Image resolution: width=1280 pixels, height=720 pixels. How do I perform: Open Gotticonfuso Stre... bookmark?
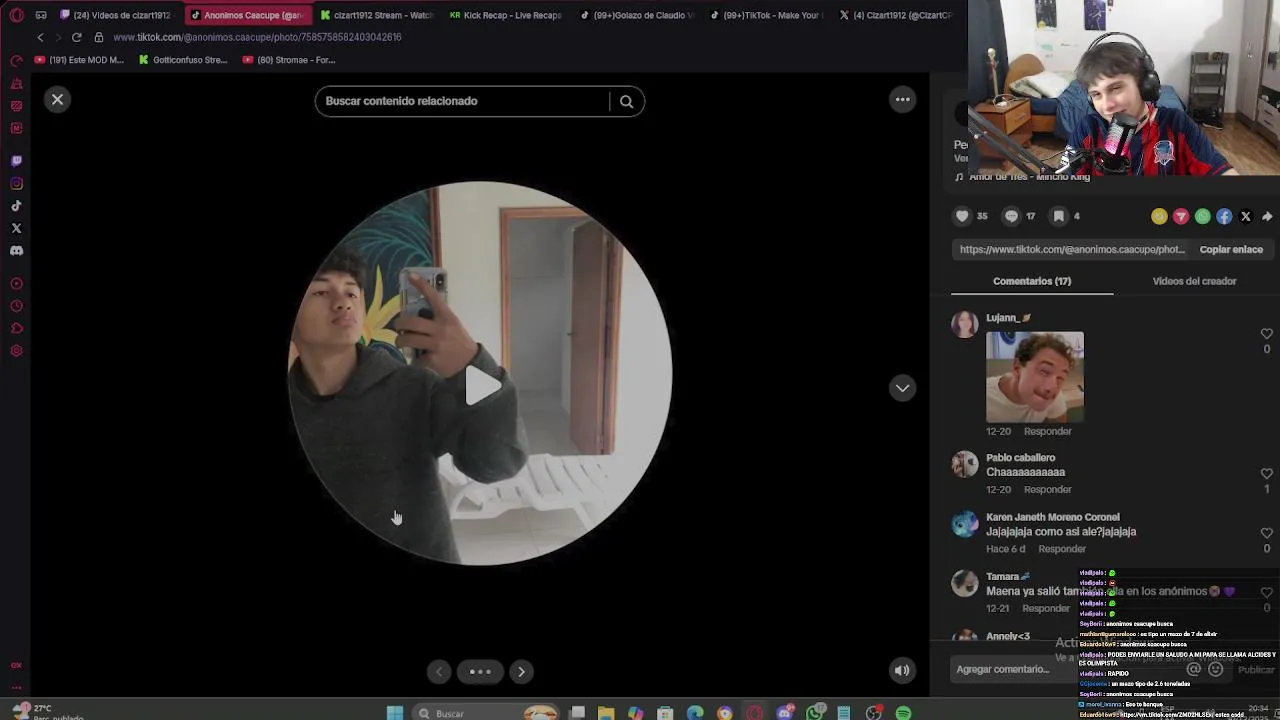pos(183,60)
